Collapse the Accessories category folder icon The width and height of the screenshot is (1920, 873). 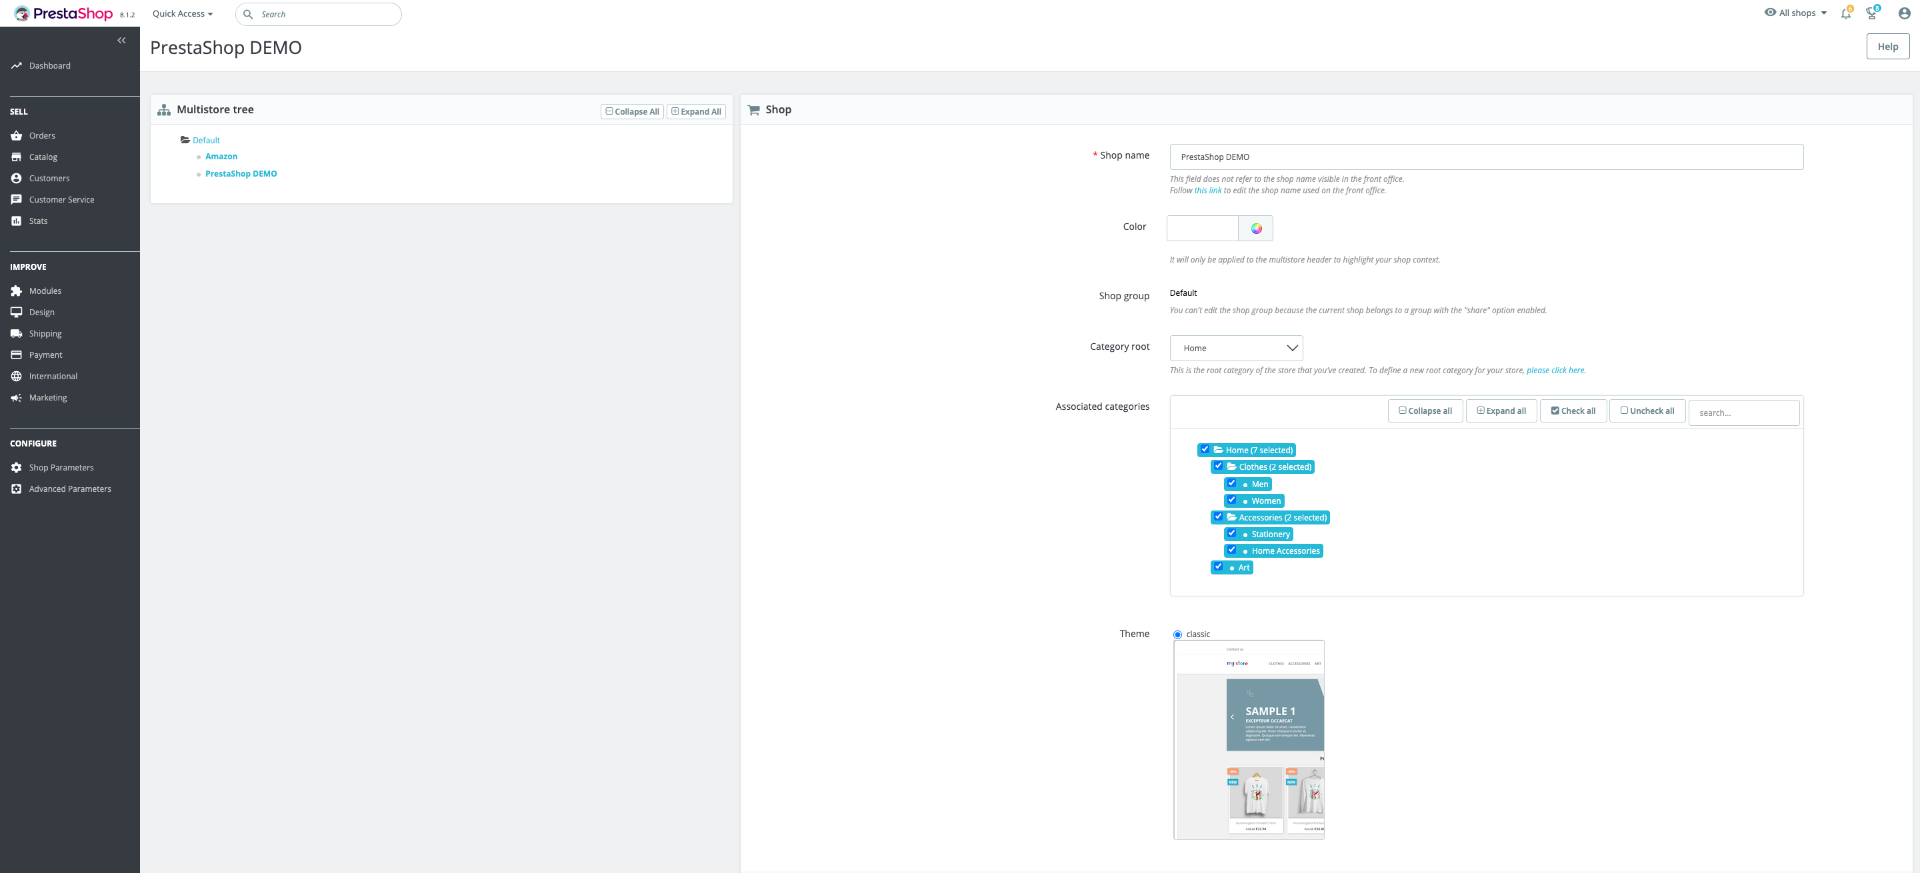(x=1232, y=518)
